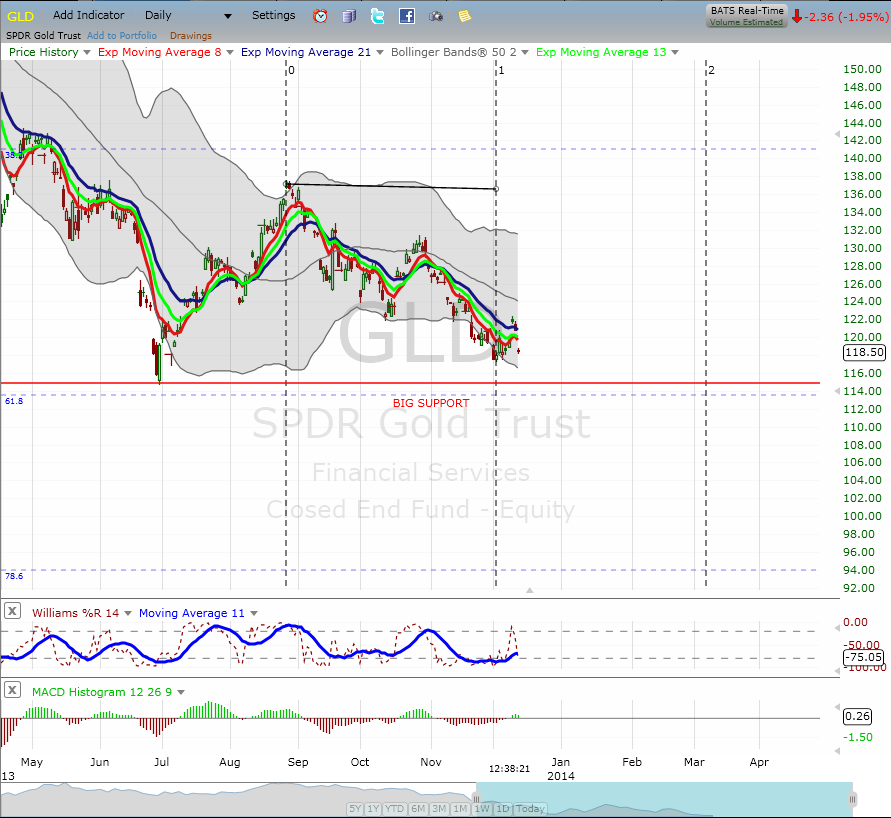Image resolution: width=891 pixels, height=818 pixels.
Task: Click current price label 118.50
Action: click(864, 352)
